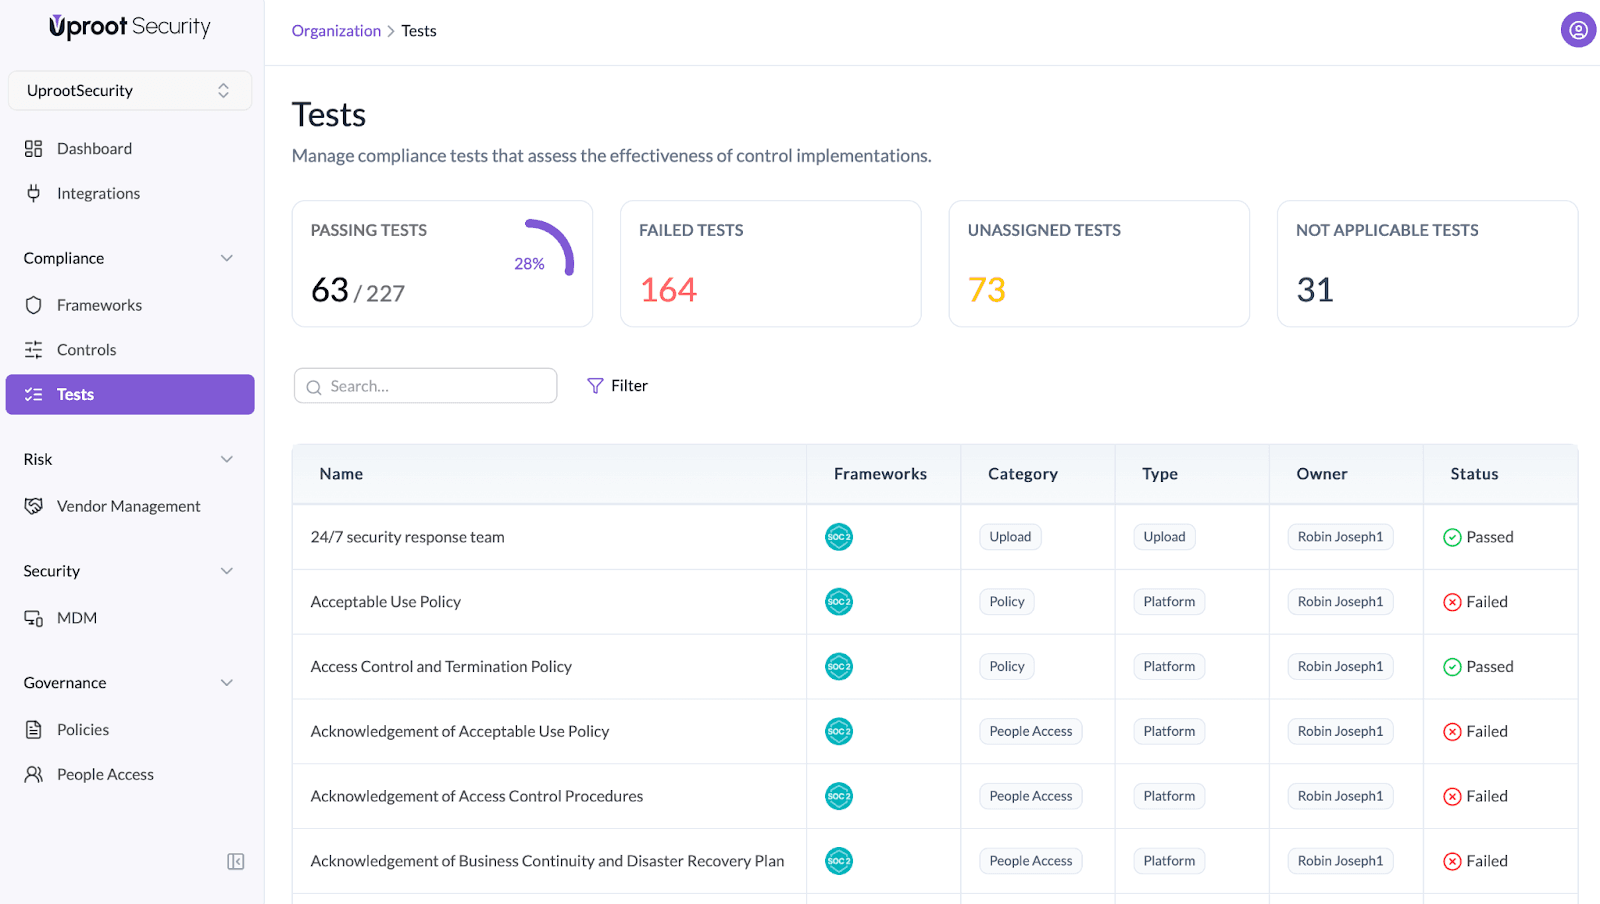Open Frameworks shield icon in sidebar

point(34,305)
